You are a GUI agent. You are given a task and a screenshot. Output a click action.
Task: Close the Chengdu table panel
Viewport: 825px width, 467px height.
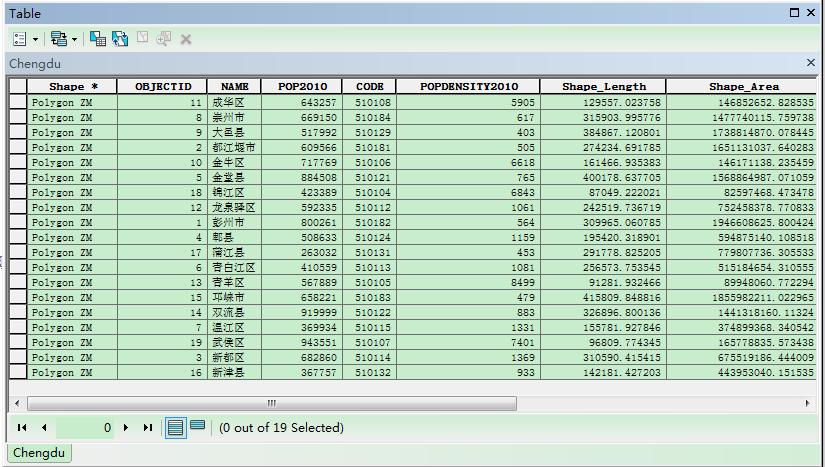click(811, 63)
